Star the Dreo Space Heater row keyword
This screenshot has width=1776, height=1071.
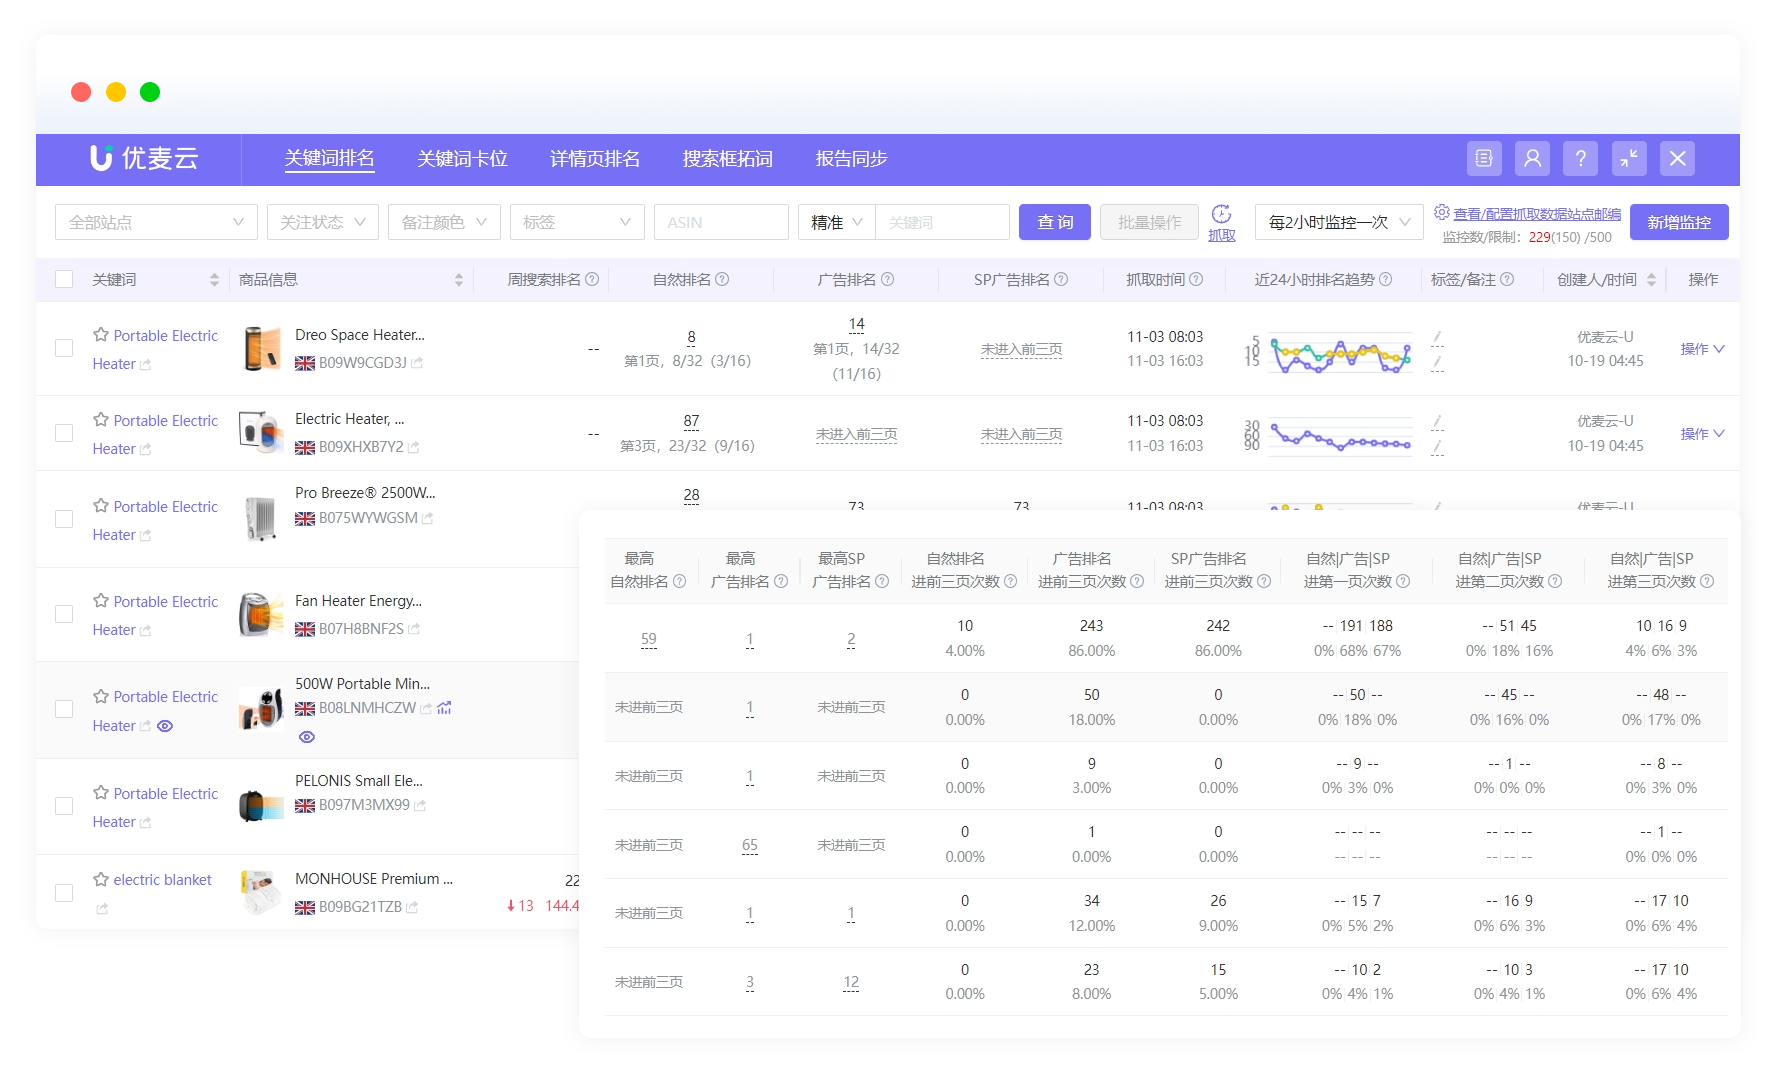coord(101,335)
